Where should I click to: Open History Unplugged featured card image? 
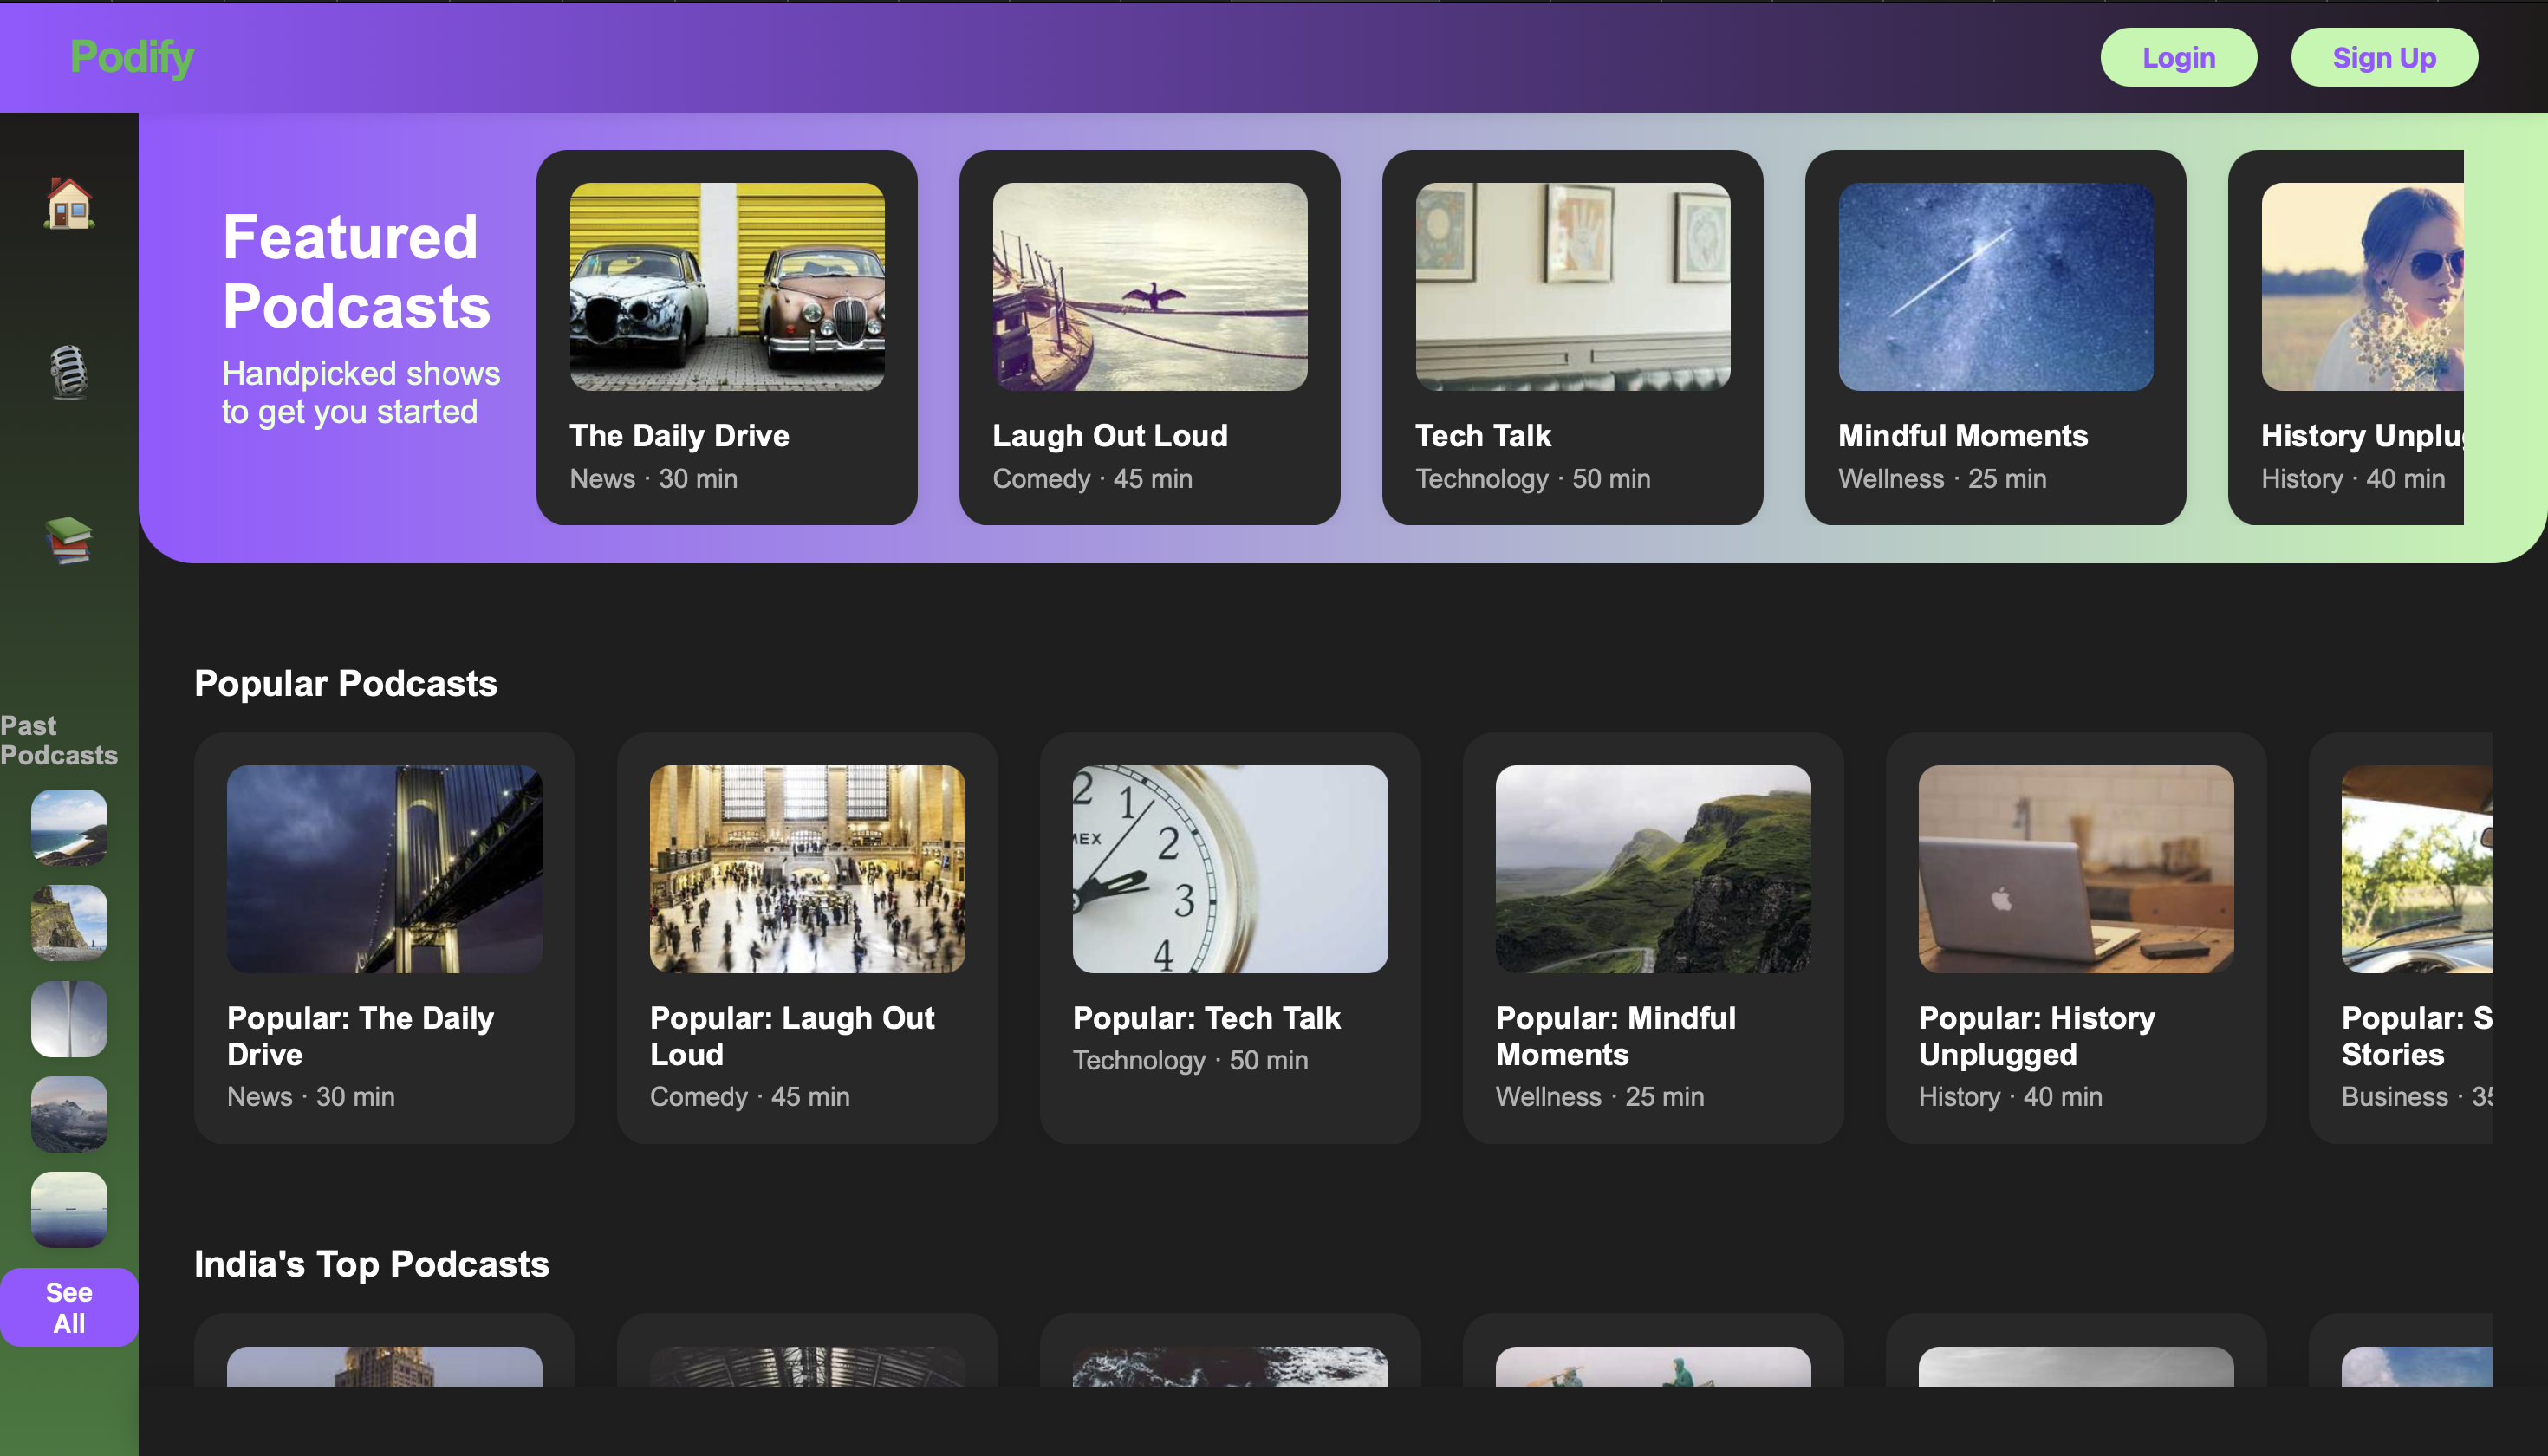(2362, 286)
